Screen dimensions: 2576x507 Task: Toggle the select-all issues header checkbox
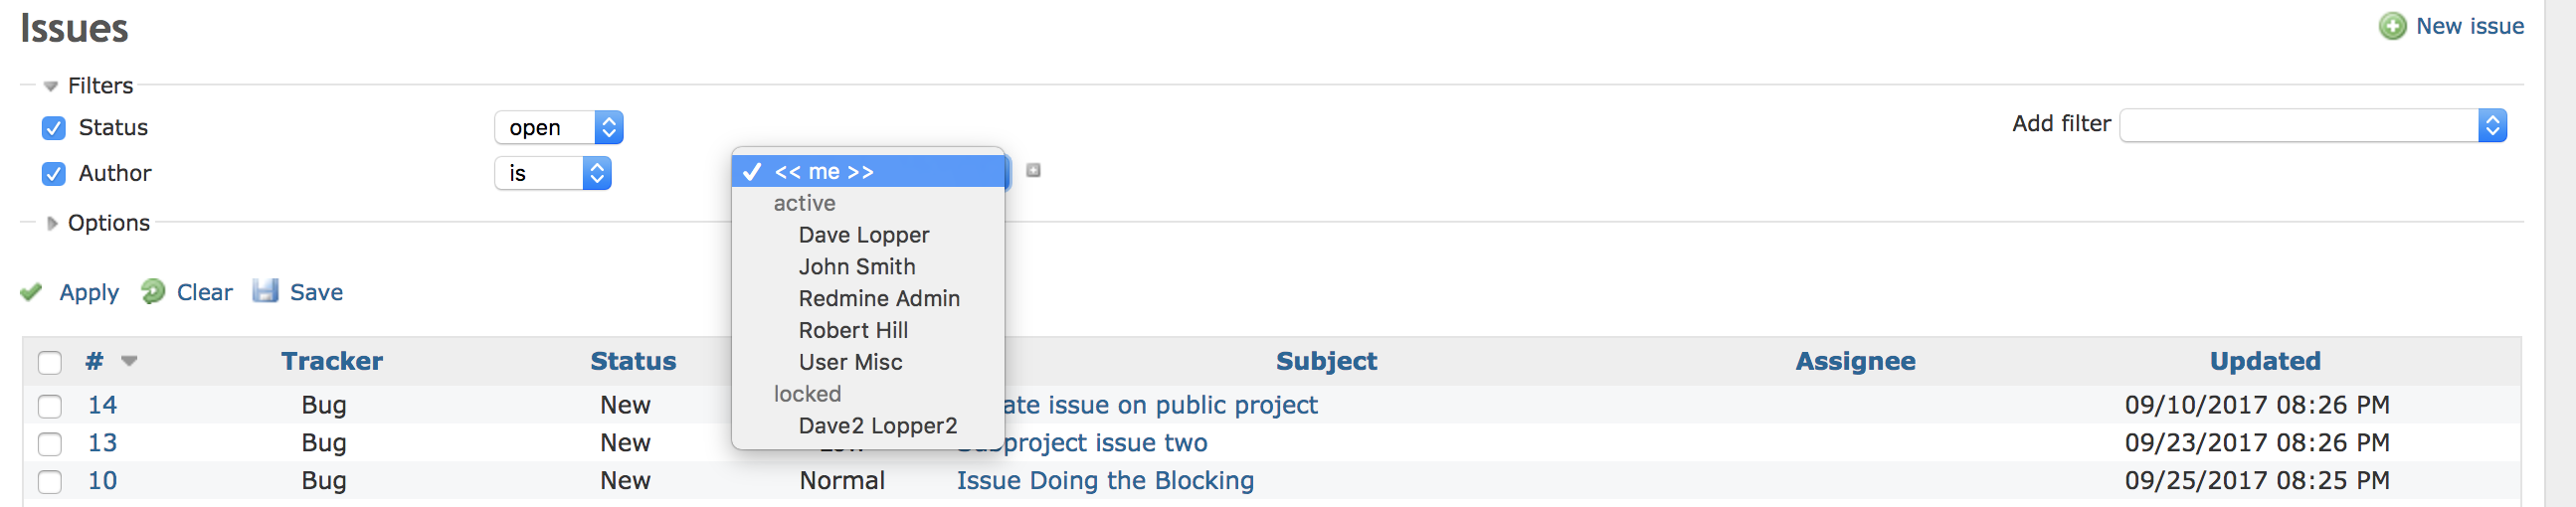click(x=50, y=362)
